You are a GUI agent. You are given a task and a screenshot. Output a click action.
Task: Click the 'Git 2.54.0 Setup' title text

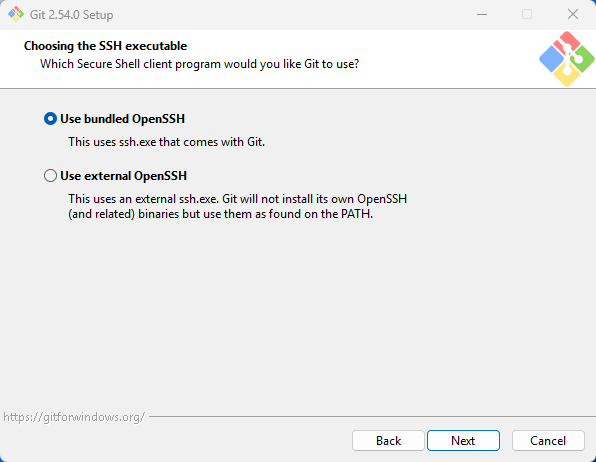(71, 15)
